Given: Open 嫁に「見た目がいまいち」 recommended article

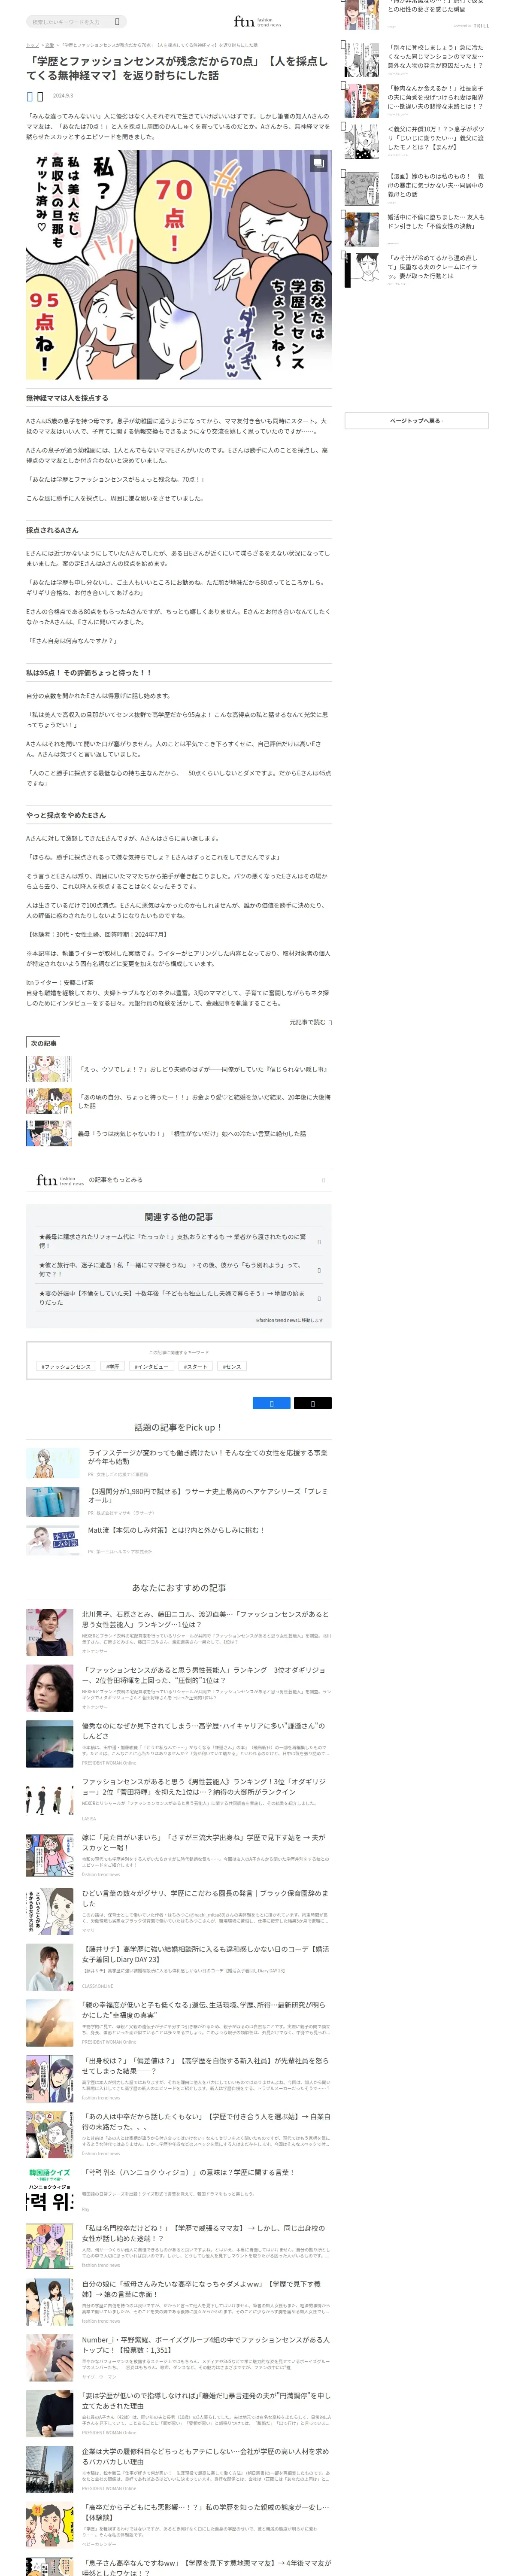Looking at the screenshot, I should click(203, 1842).
